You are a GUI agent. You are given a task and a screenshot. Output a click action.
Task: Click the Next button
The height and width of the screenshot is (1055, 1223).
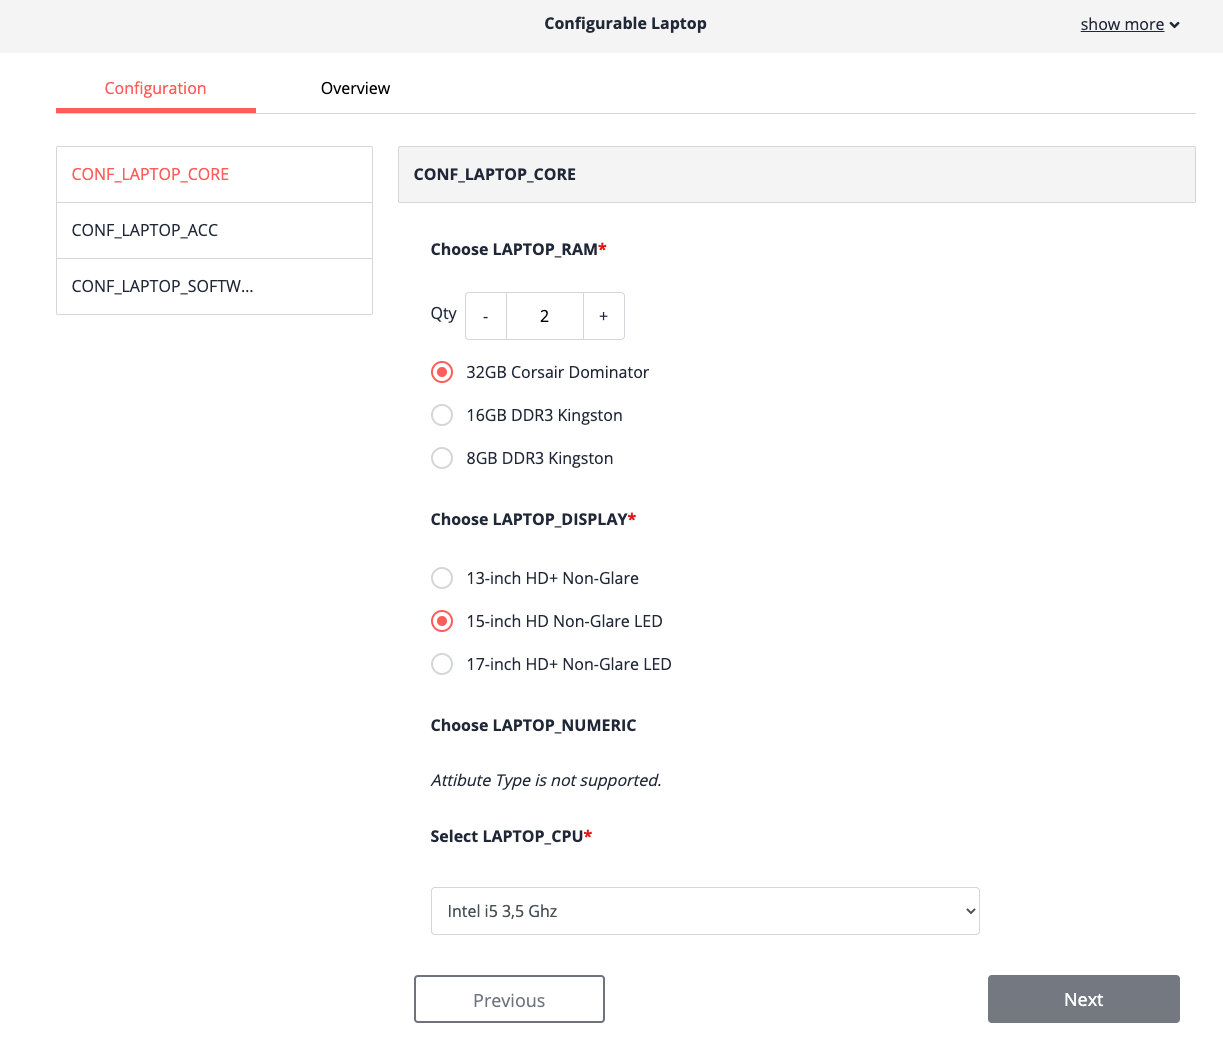tap(1083, 998)
